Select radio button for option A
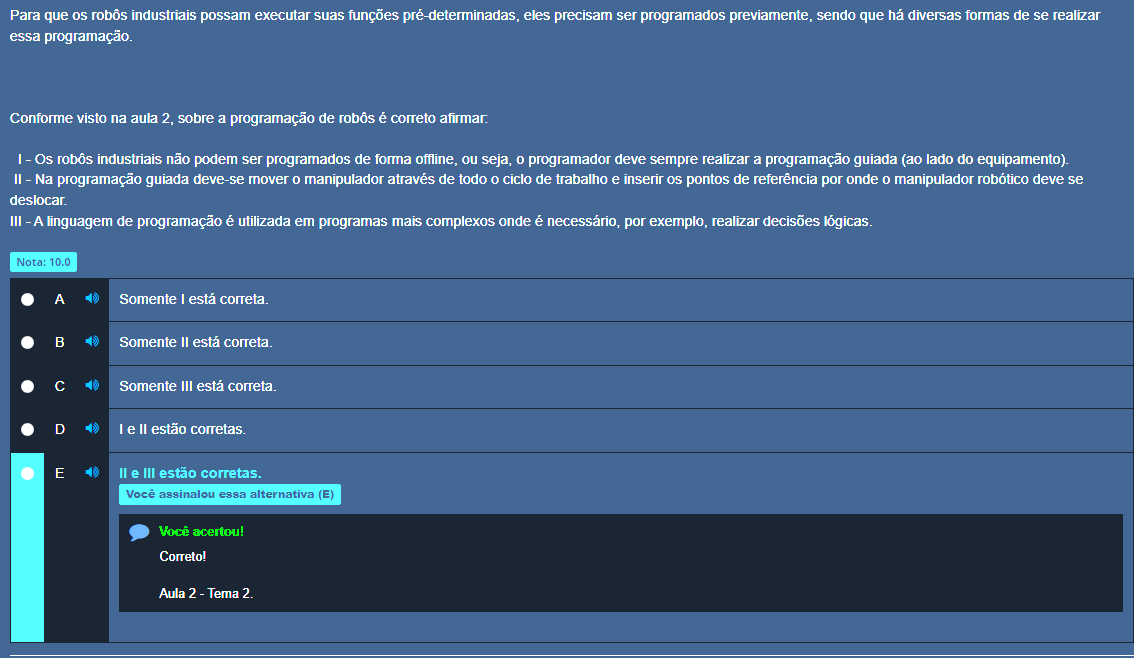1134x658 pixels. click(28, 299)
